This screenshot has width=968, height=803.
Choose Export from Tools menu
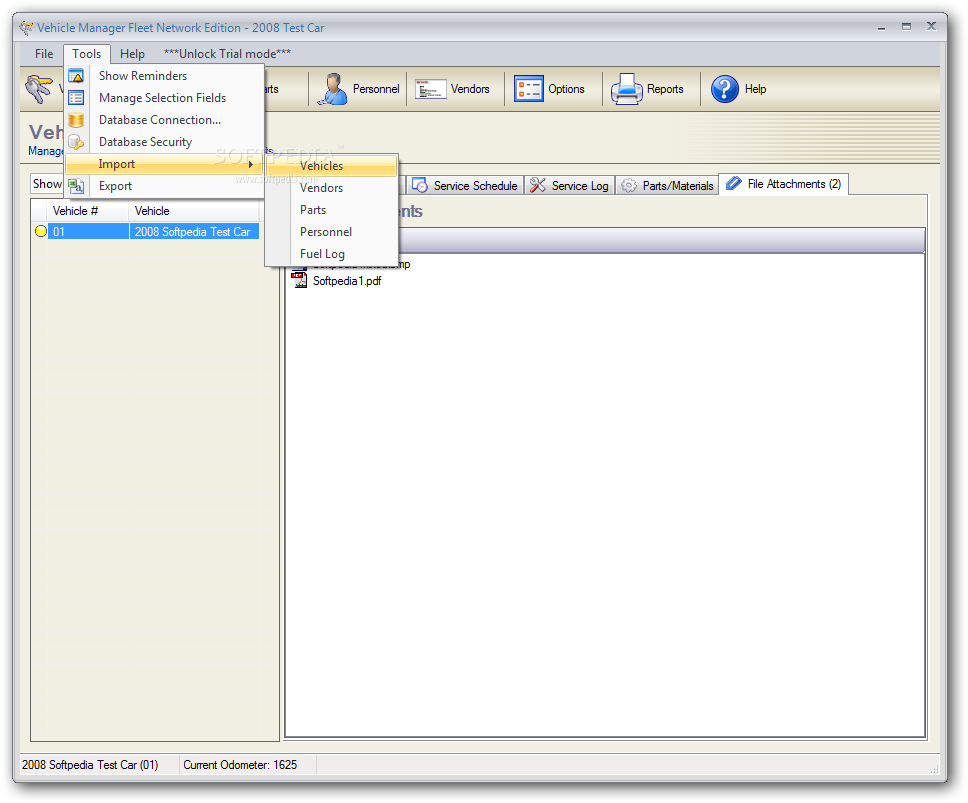point(115,186)
